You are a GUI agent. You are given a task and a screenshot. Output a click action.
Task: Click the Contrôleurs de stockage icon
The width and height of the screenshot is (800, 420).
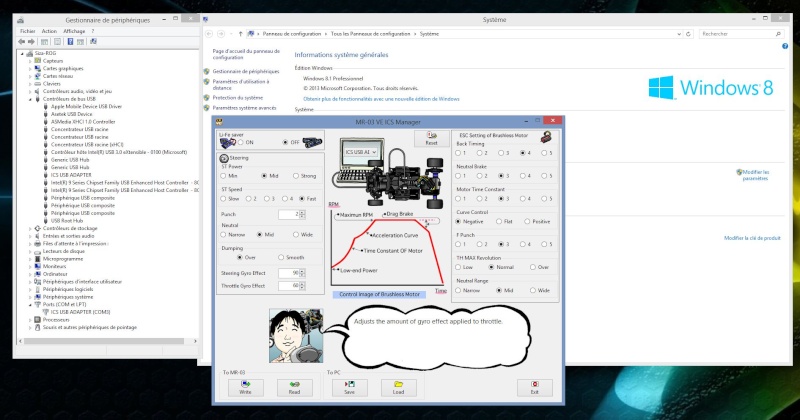(x=37, y=228)
